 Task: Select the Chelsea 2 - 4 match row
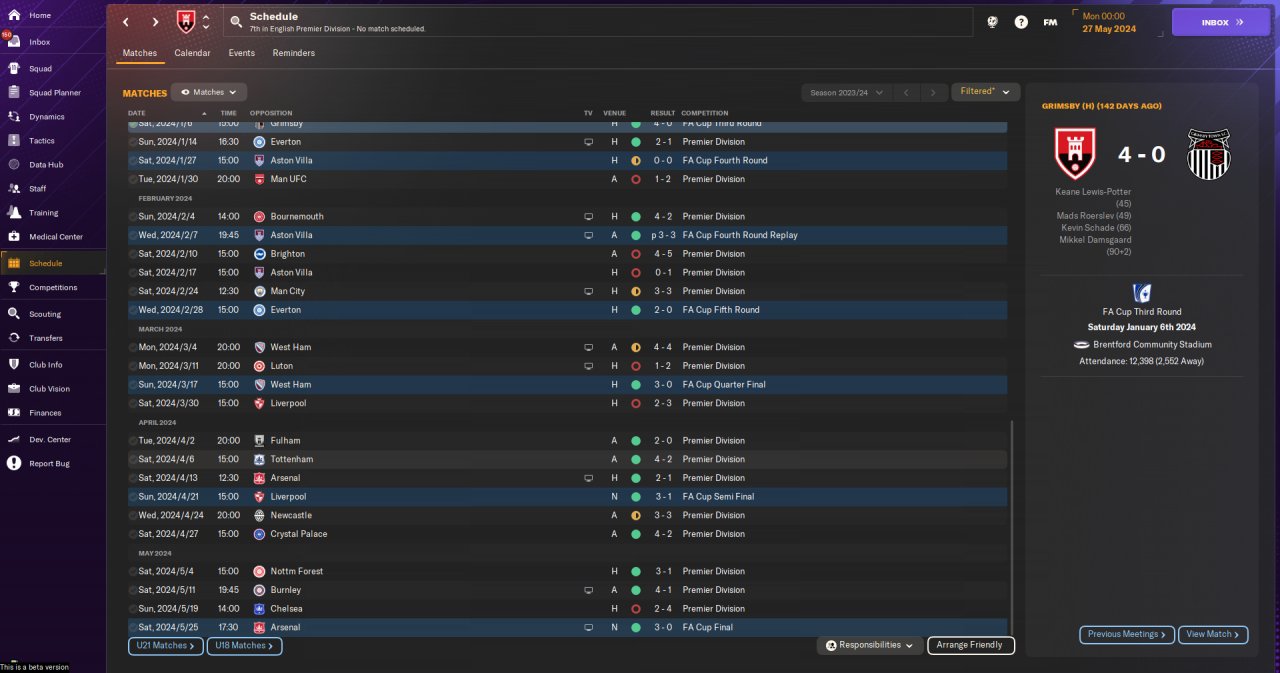point(567,609)
